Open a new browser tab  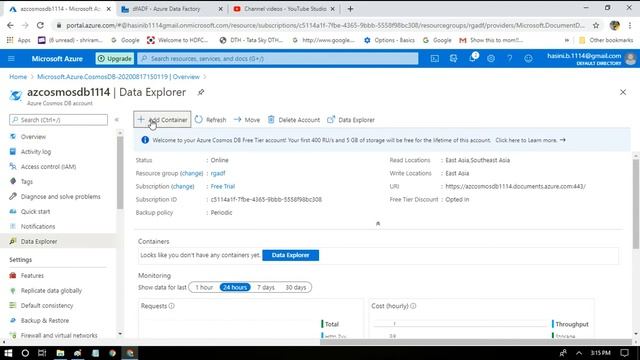[350, 9]
